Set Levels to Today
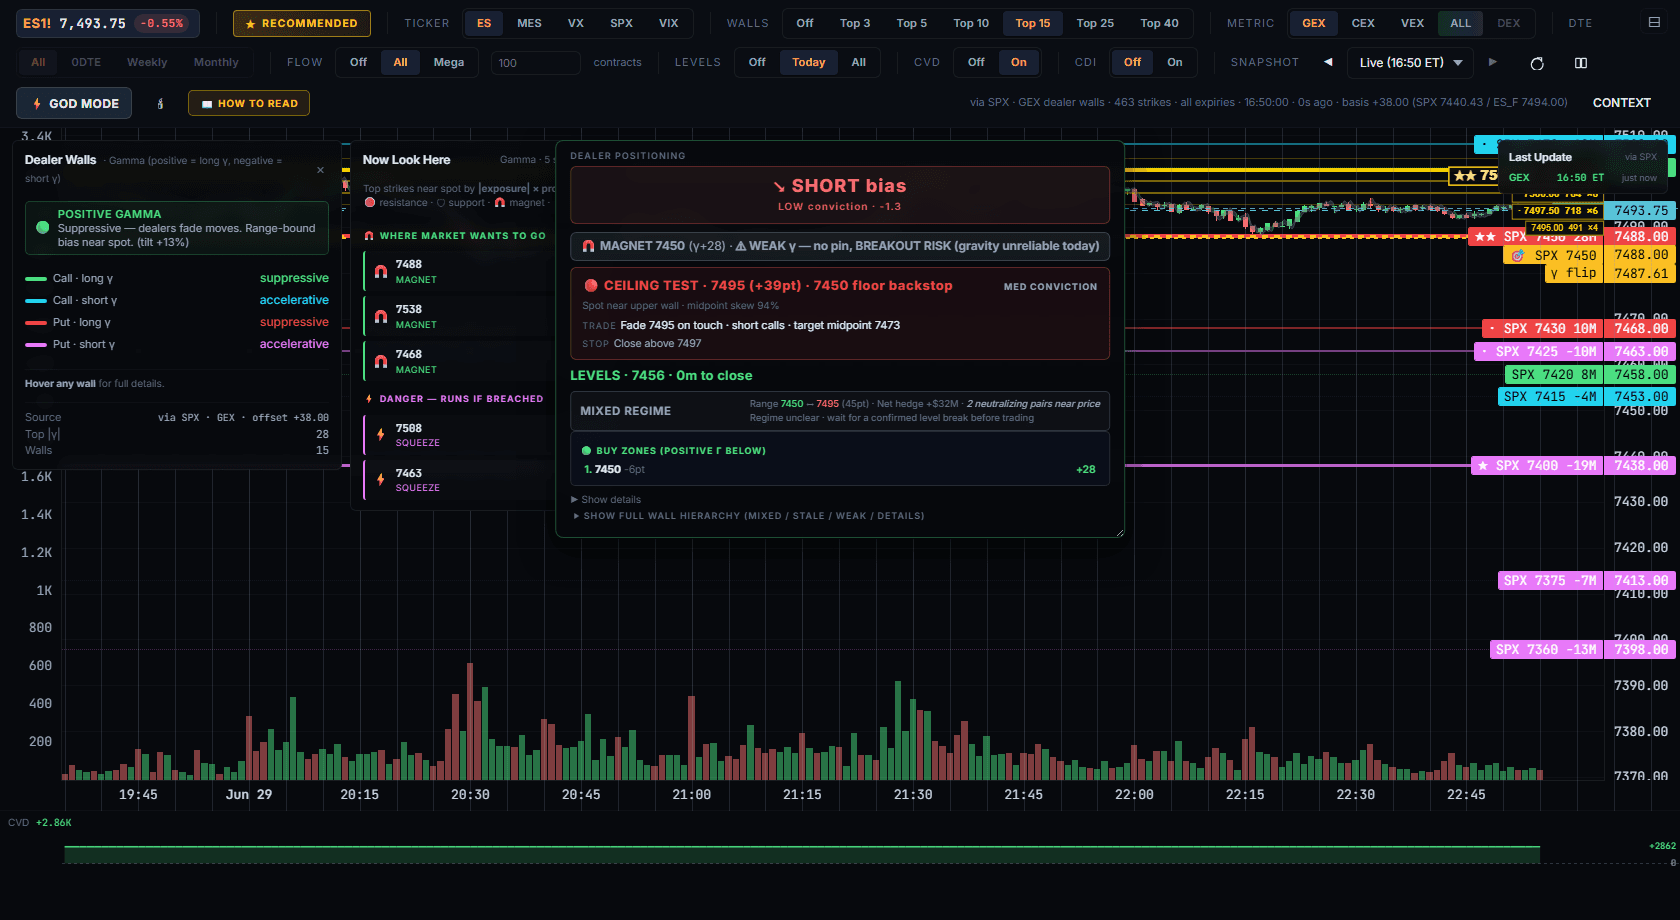Image resolution: width=1680 pixels, height=920 pixels. point(809,62)
